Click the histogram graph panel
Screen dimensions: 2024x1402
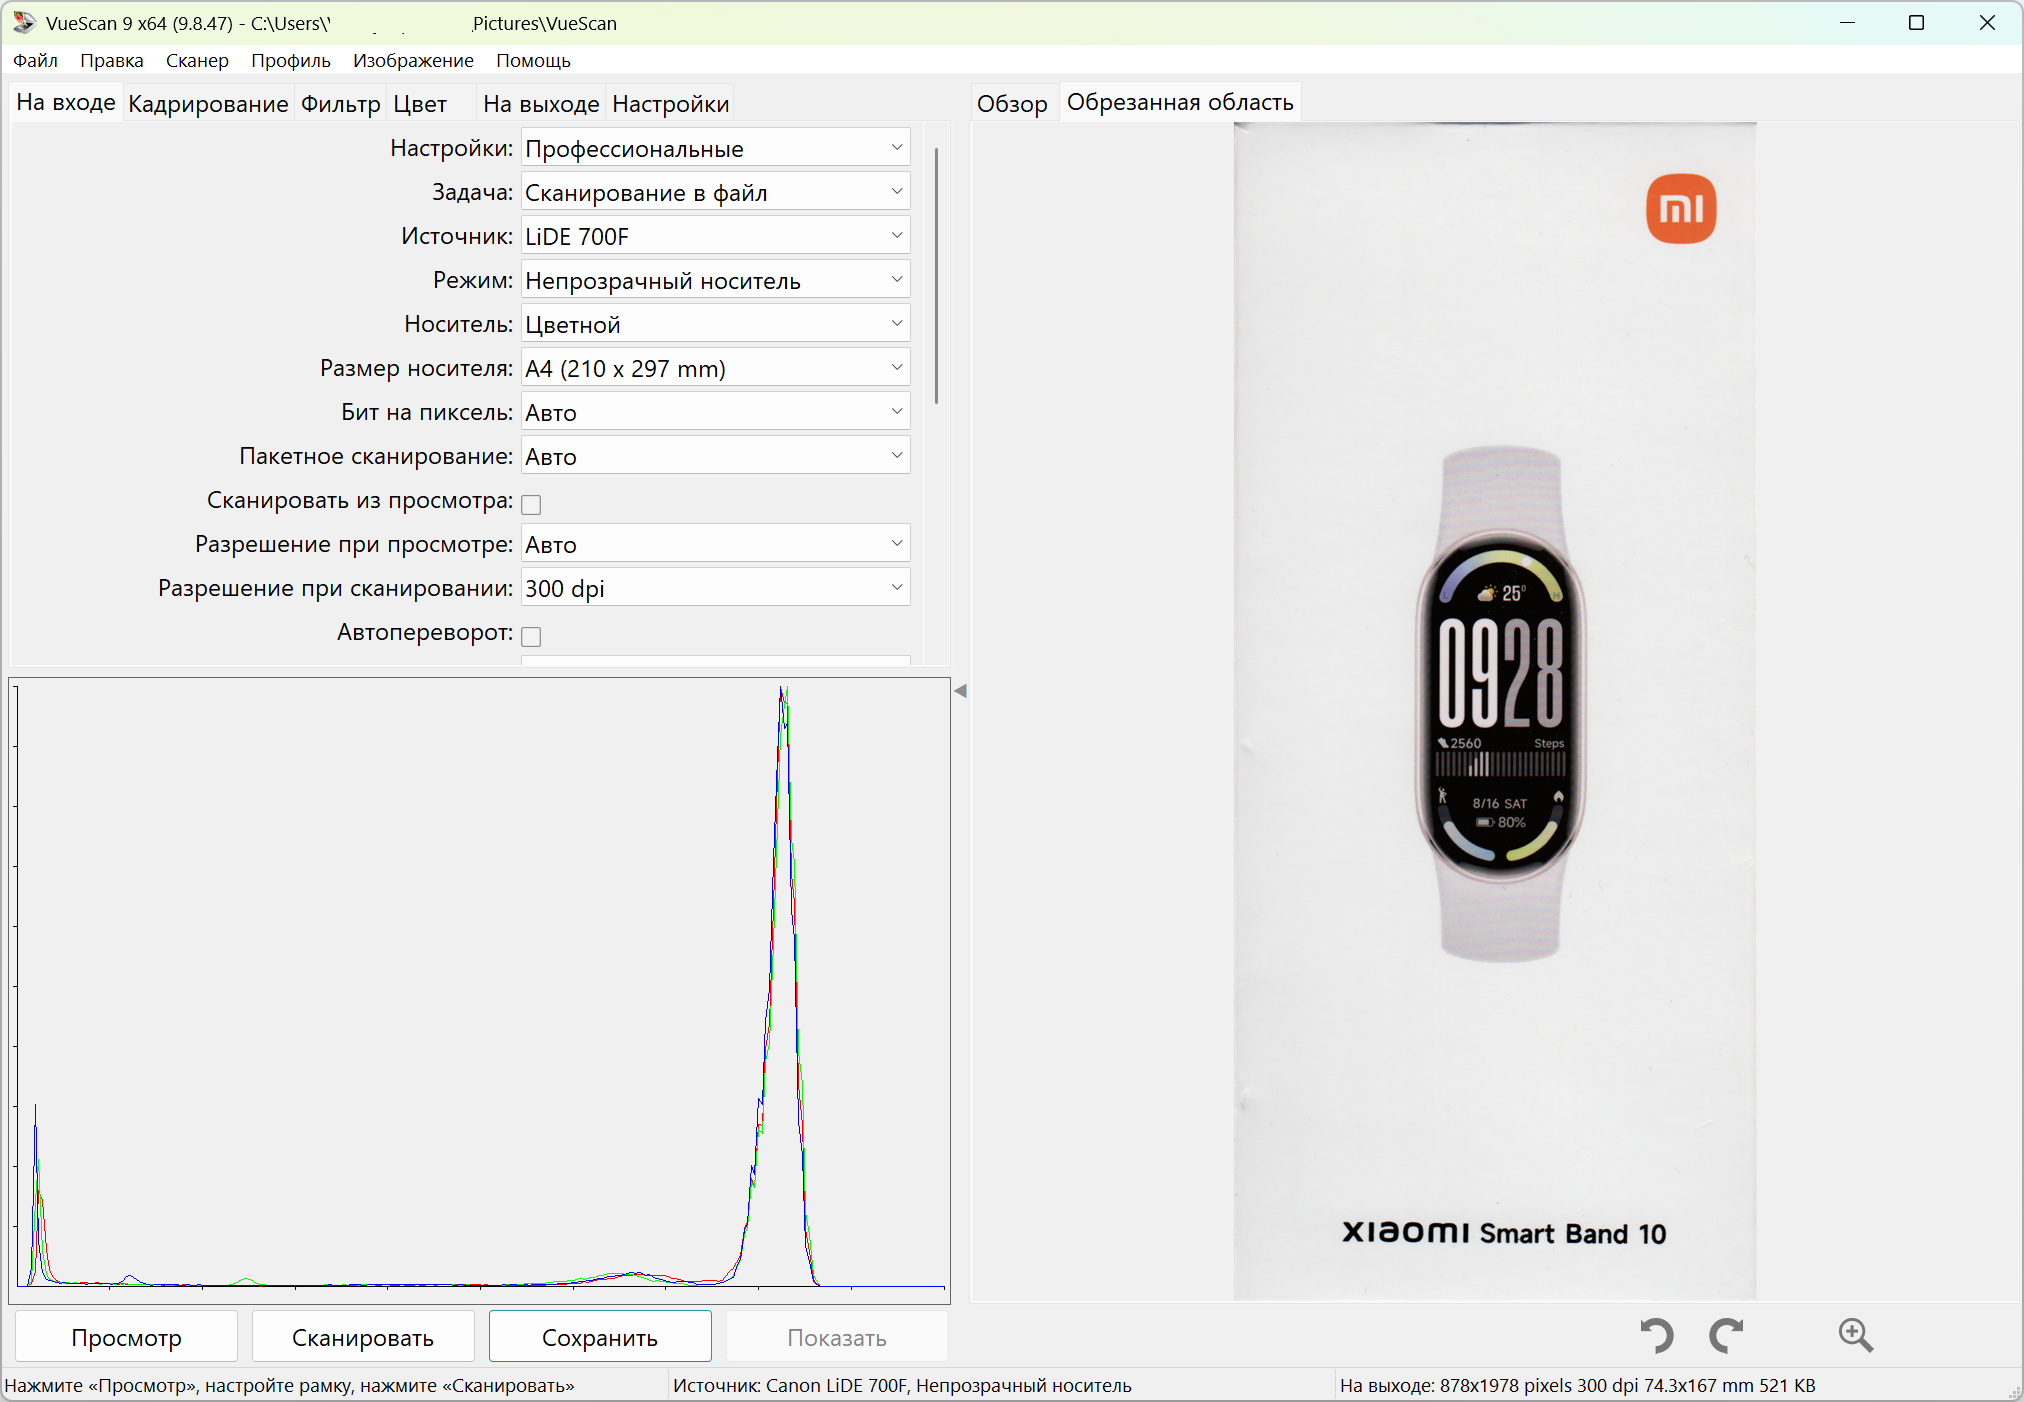(x=480, y=990)
